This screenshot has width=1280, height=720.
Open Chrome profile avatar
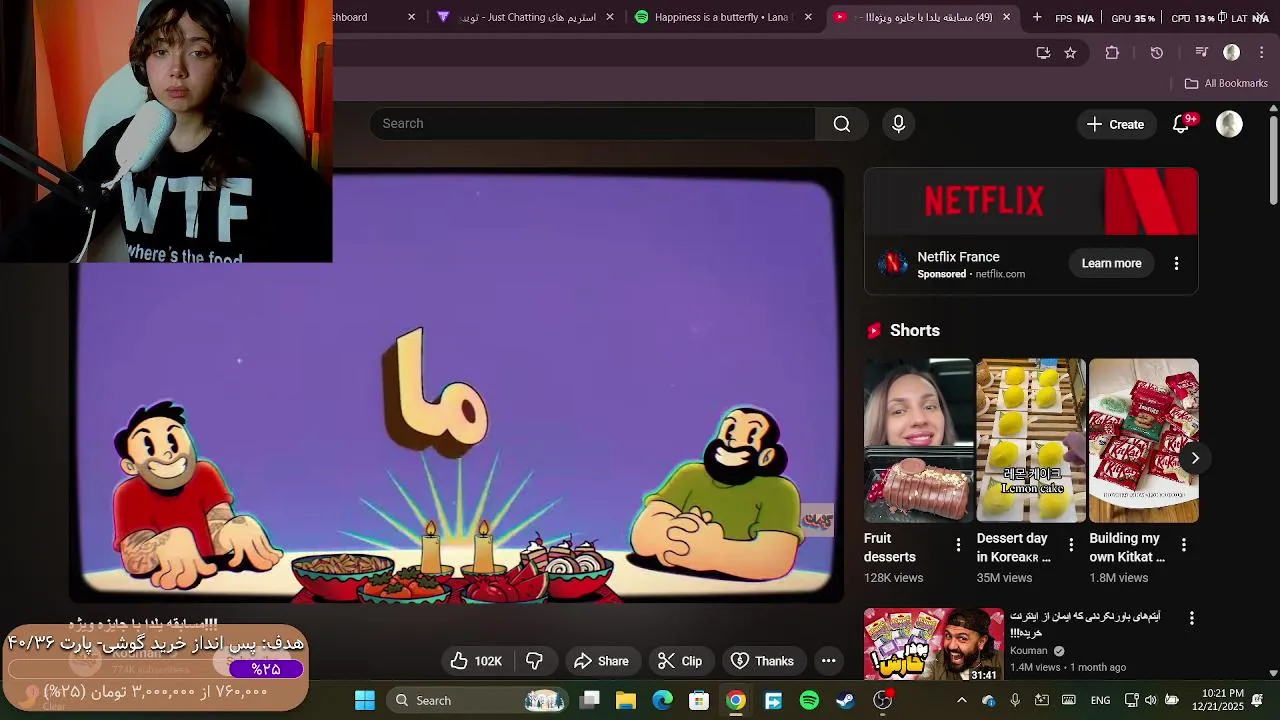1232,53
